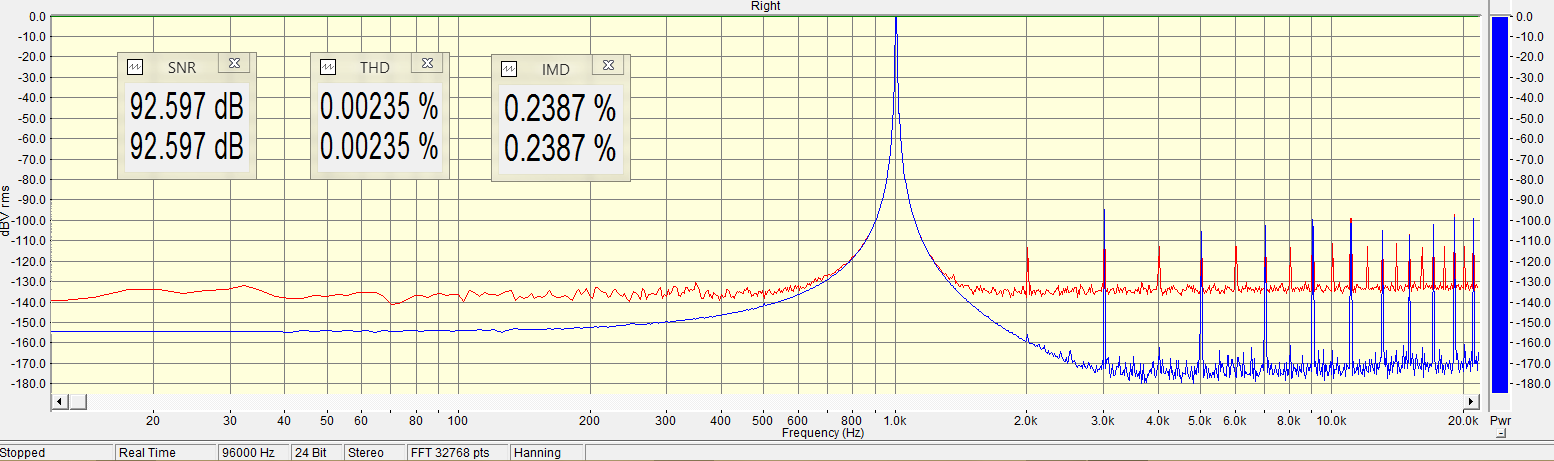
Task: Click the blue Pwr level bar
Action: (x=1499, y=205)
